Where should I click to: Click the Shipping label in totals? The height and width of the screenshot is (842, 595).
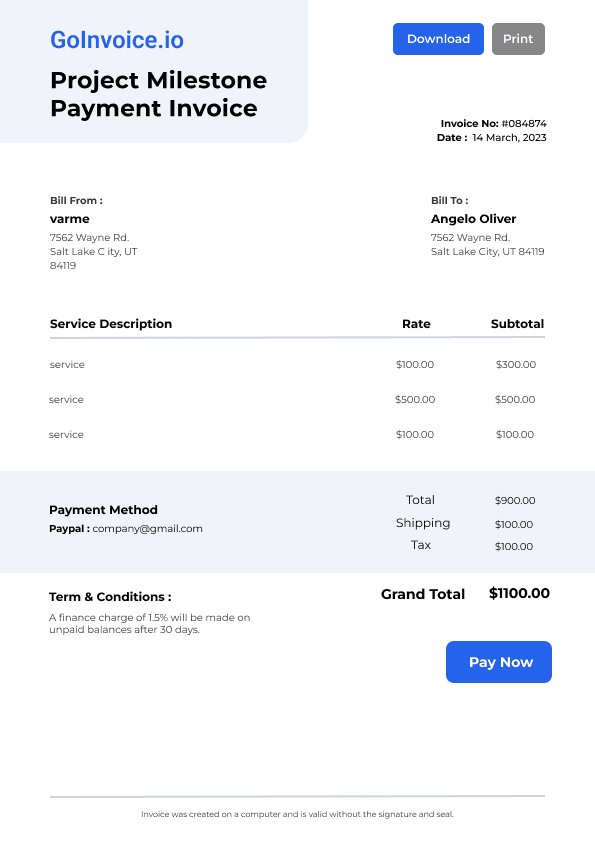[x=423, y=523]
